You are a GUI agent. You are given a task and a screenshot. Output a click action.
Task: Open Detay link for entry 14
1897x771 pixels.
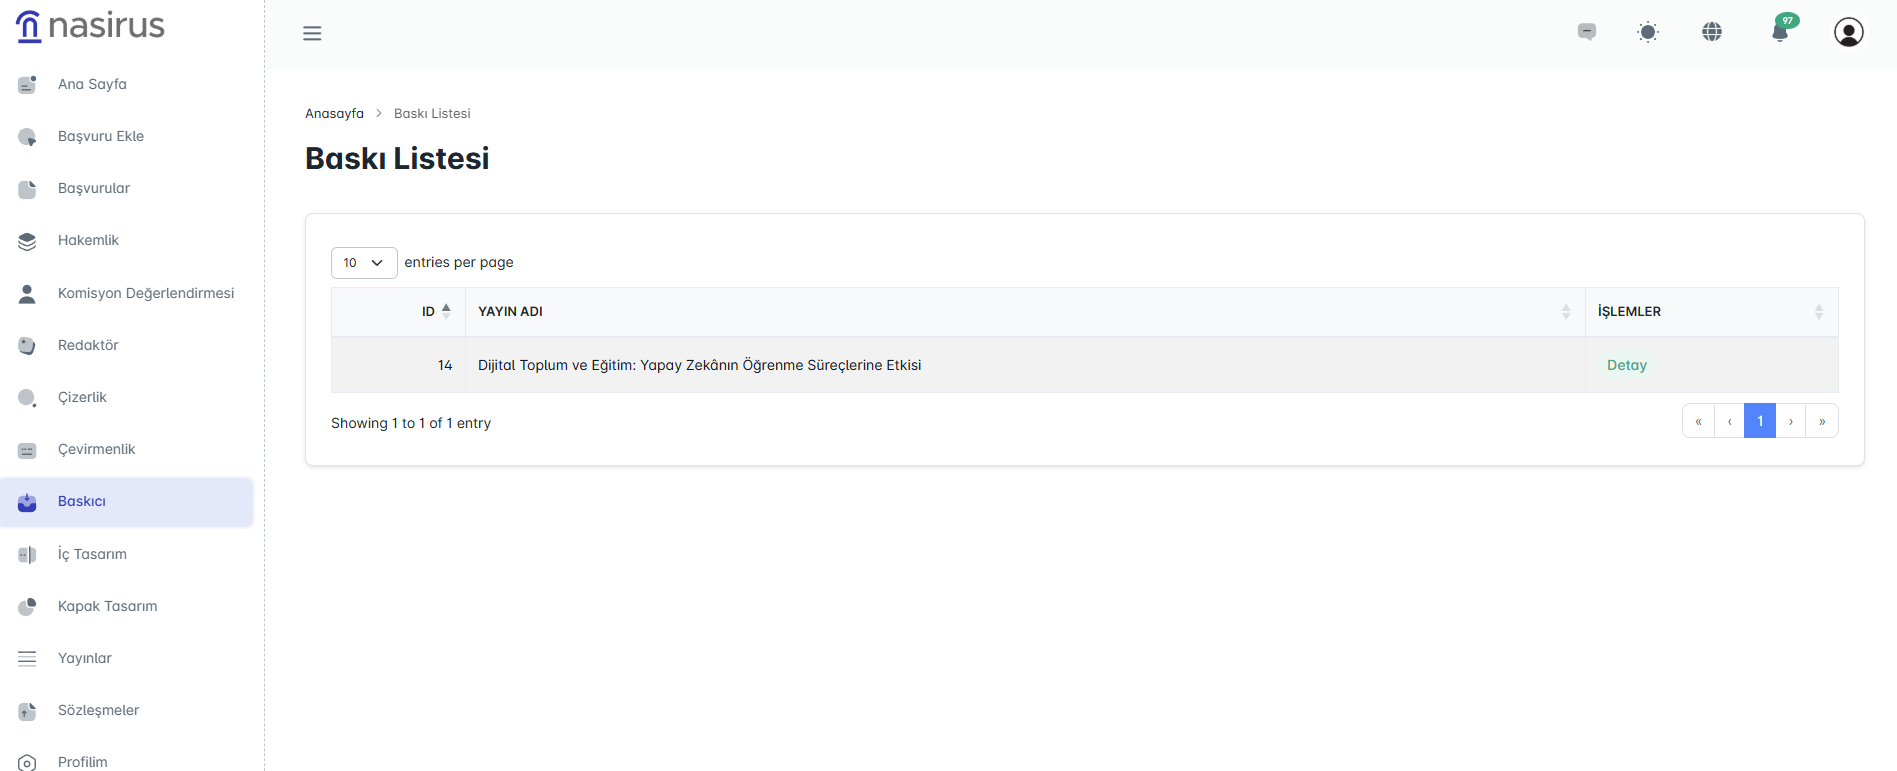[1626, 365]
